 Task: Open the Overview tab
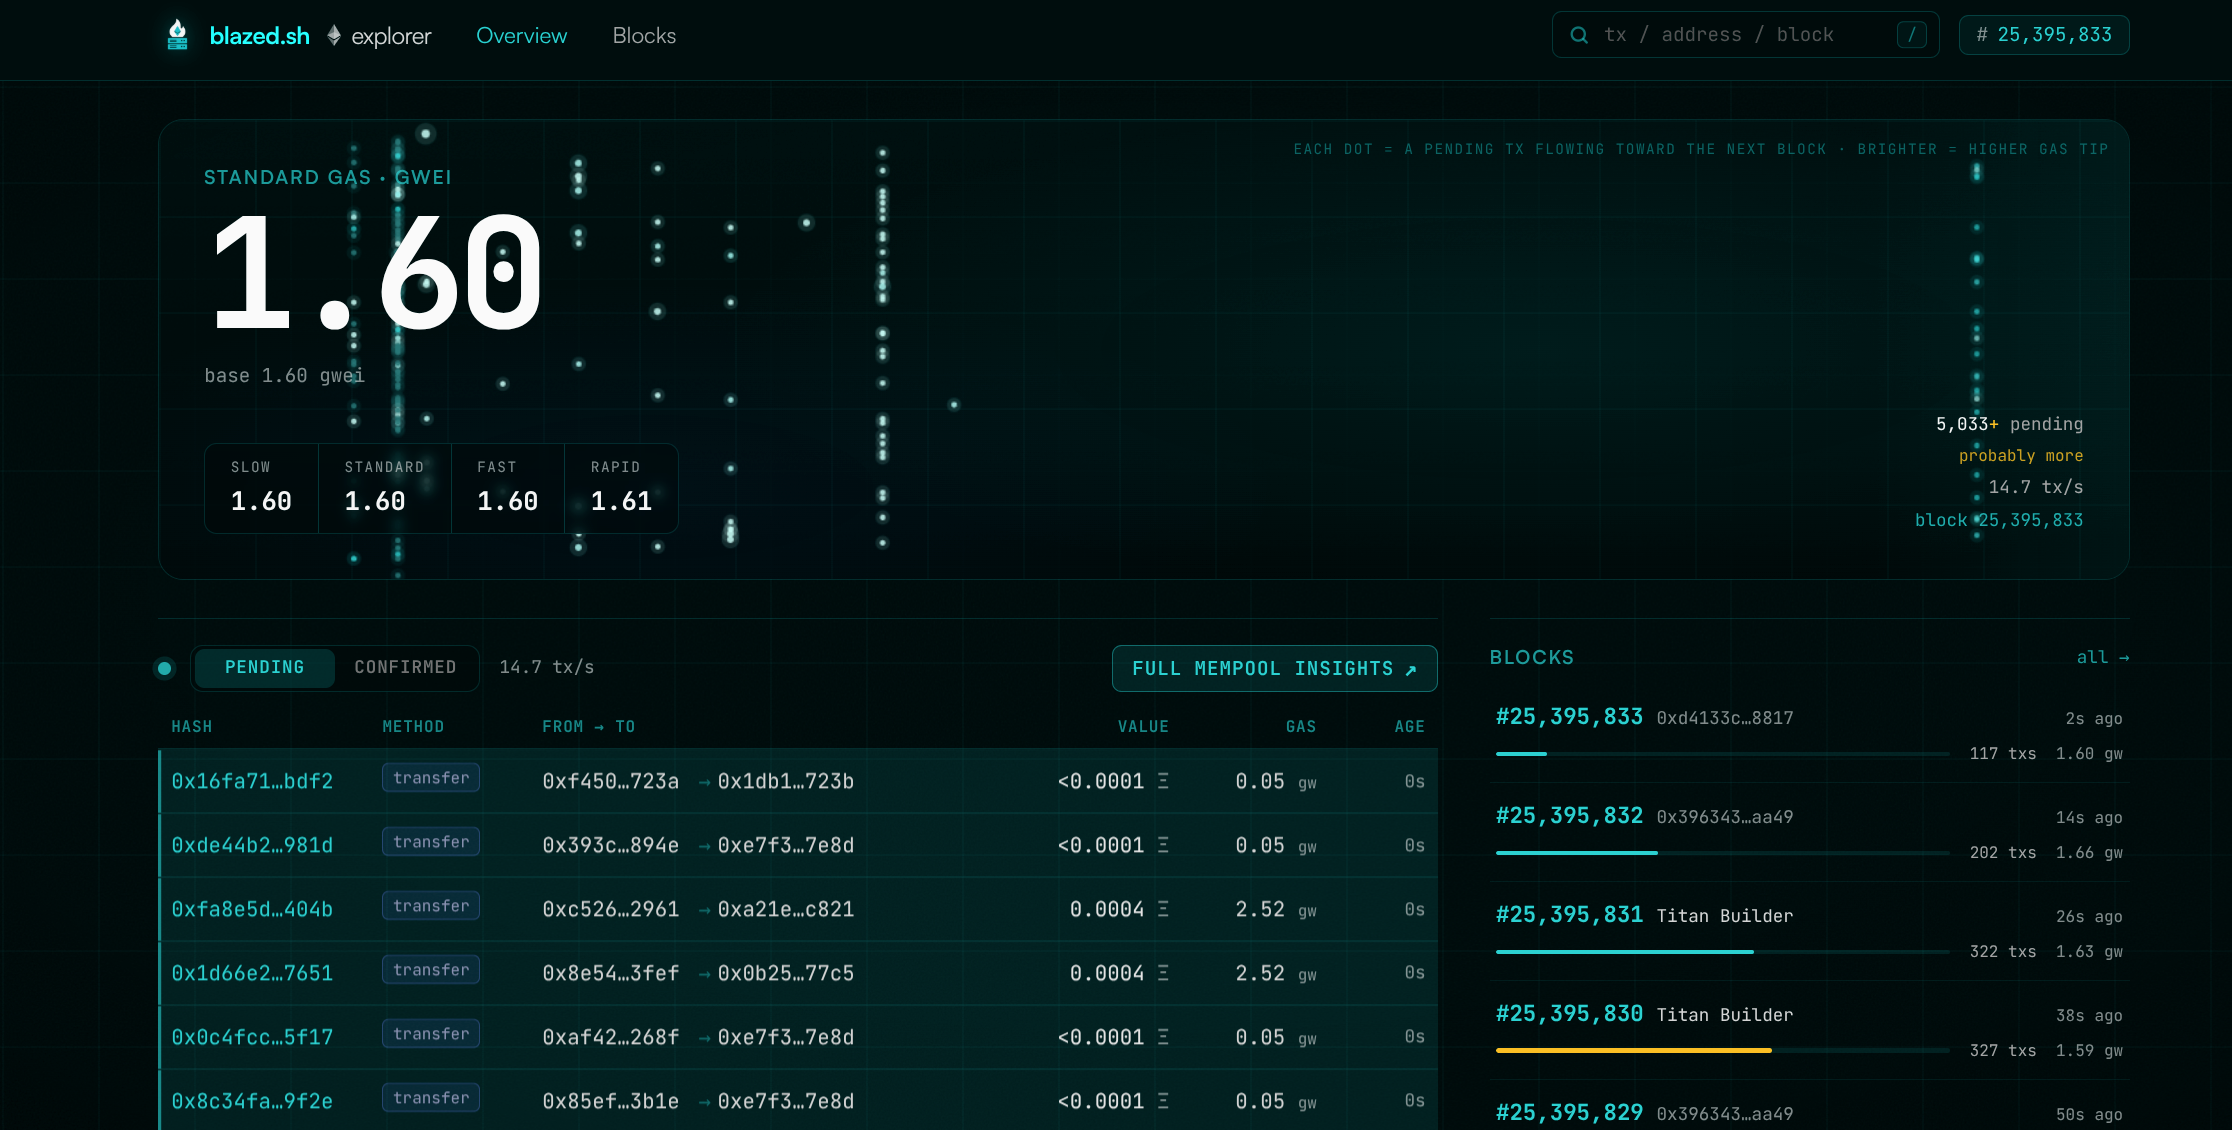click(522, 36)
